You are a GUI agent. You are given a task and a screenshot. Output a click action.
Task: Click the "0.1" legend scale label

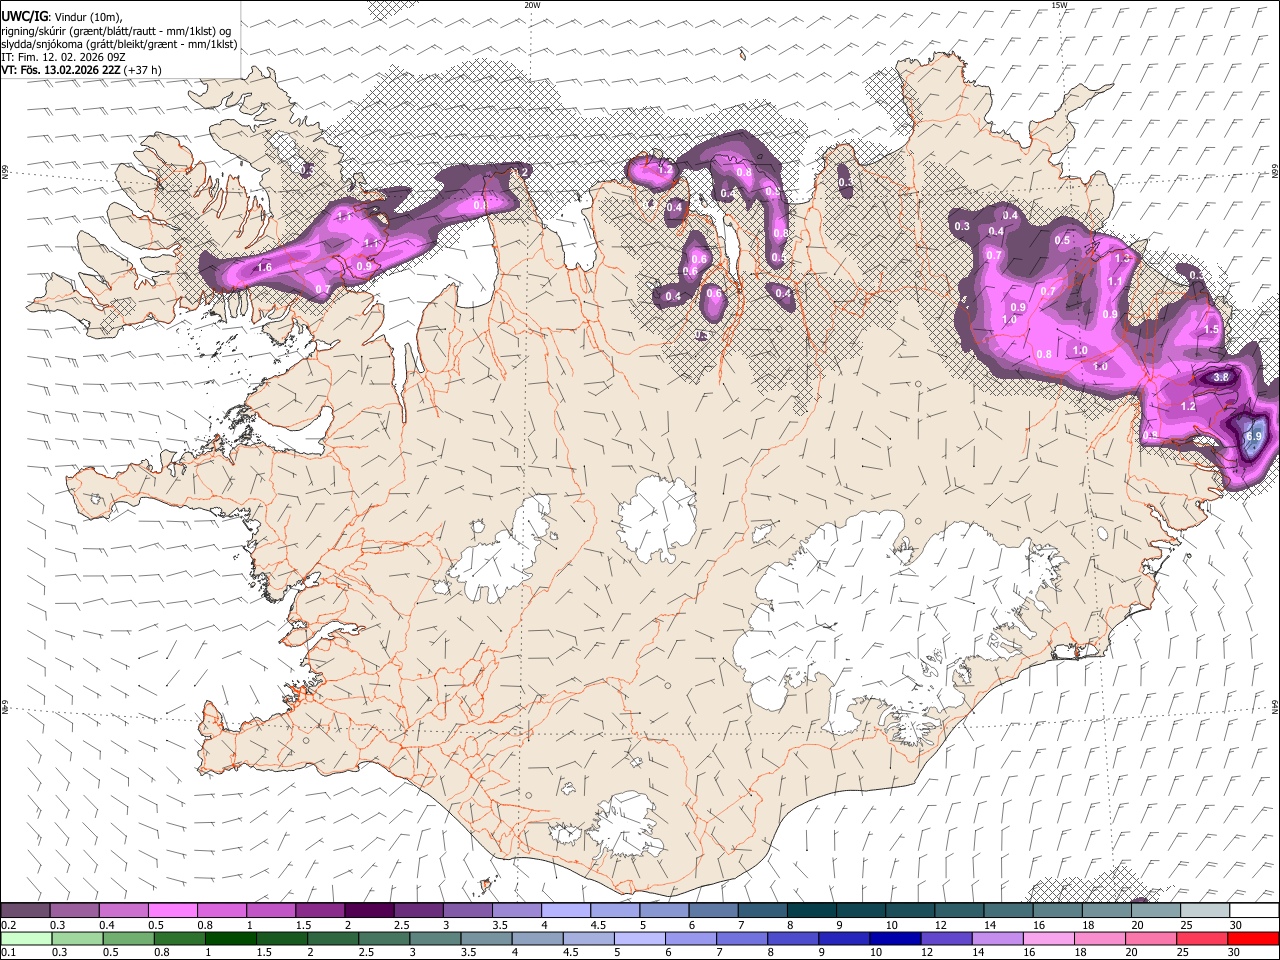(x=9, y=952)
